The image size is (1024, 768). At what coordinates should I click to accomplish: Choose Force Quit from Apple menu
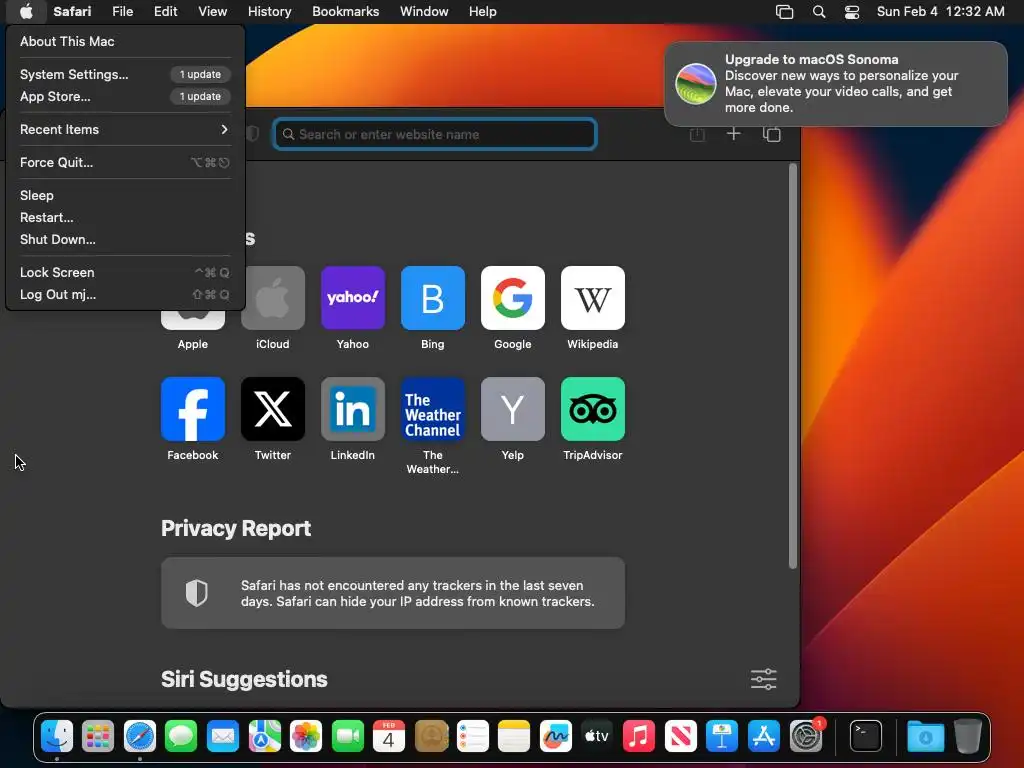pos(125,162)
